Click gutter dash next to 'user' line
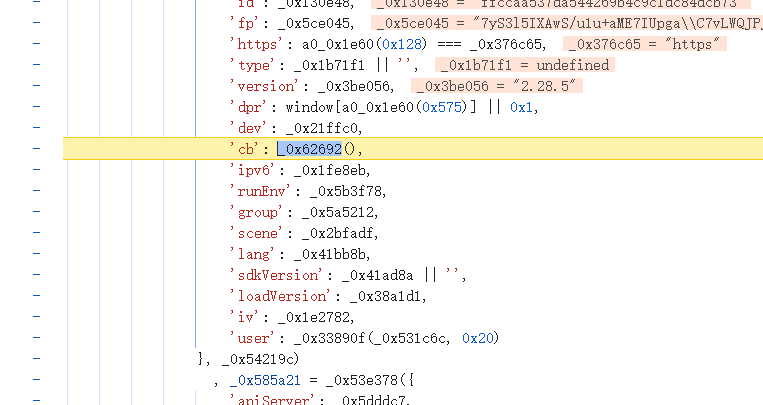Screen dimensions: 763x405 point(36,338)
